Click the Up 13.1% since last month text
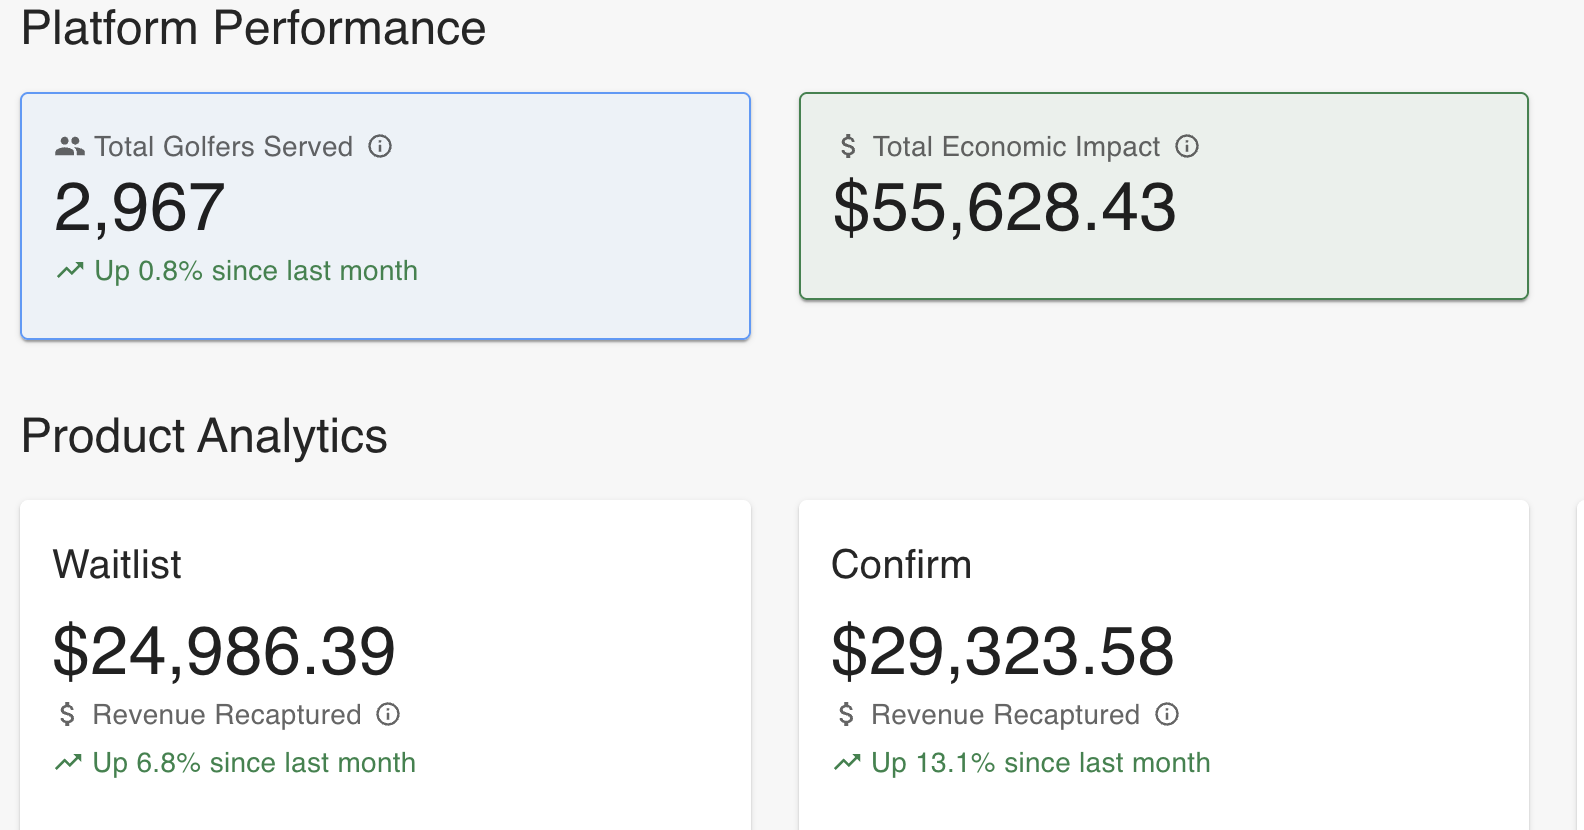Viewport: 1584px width, 830px height. point(1040,763)
